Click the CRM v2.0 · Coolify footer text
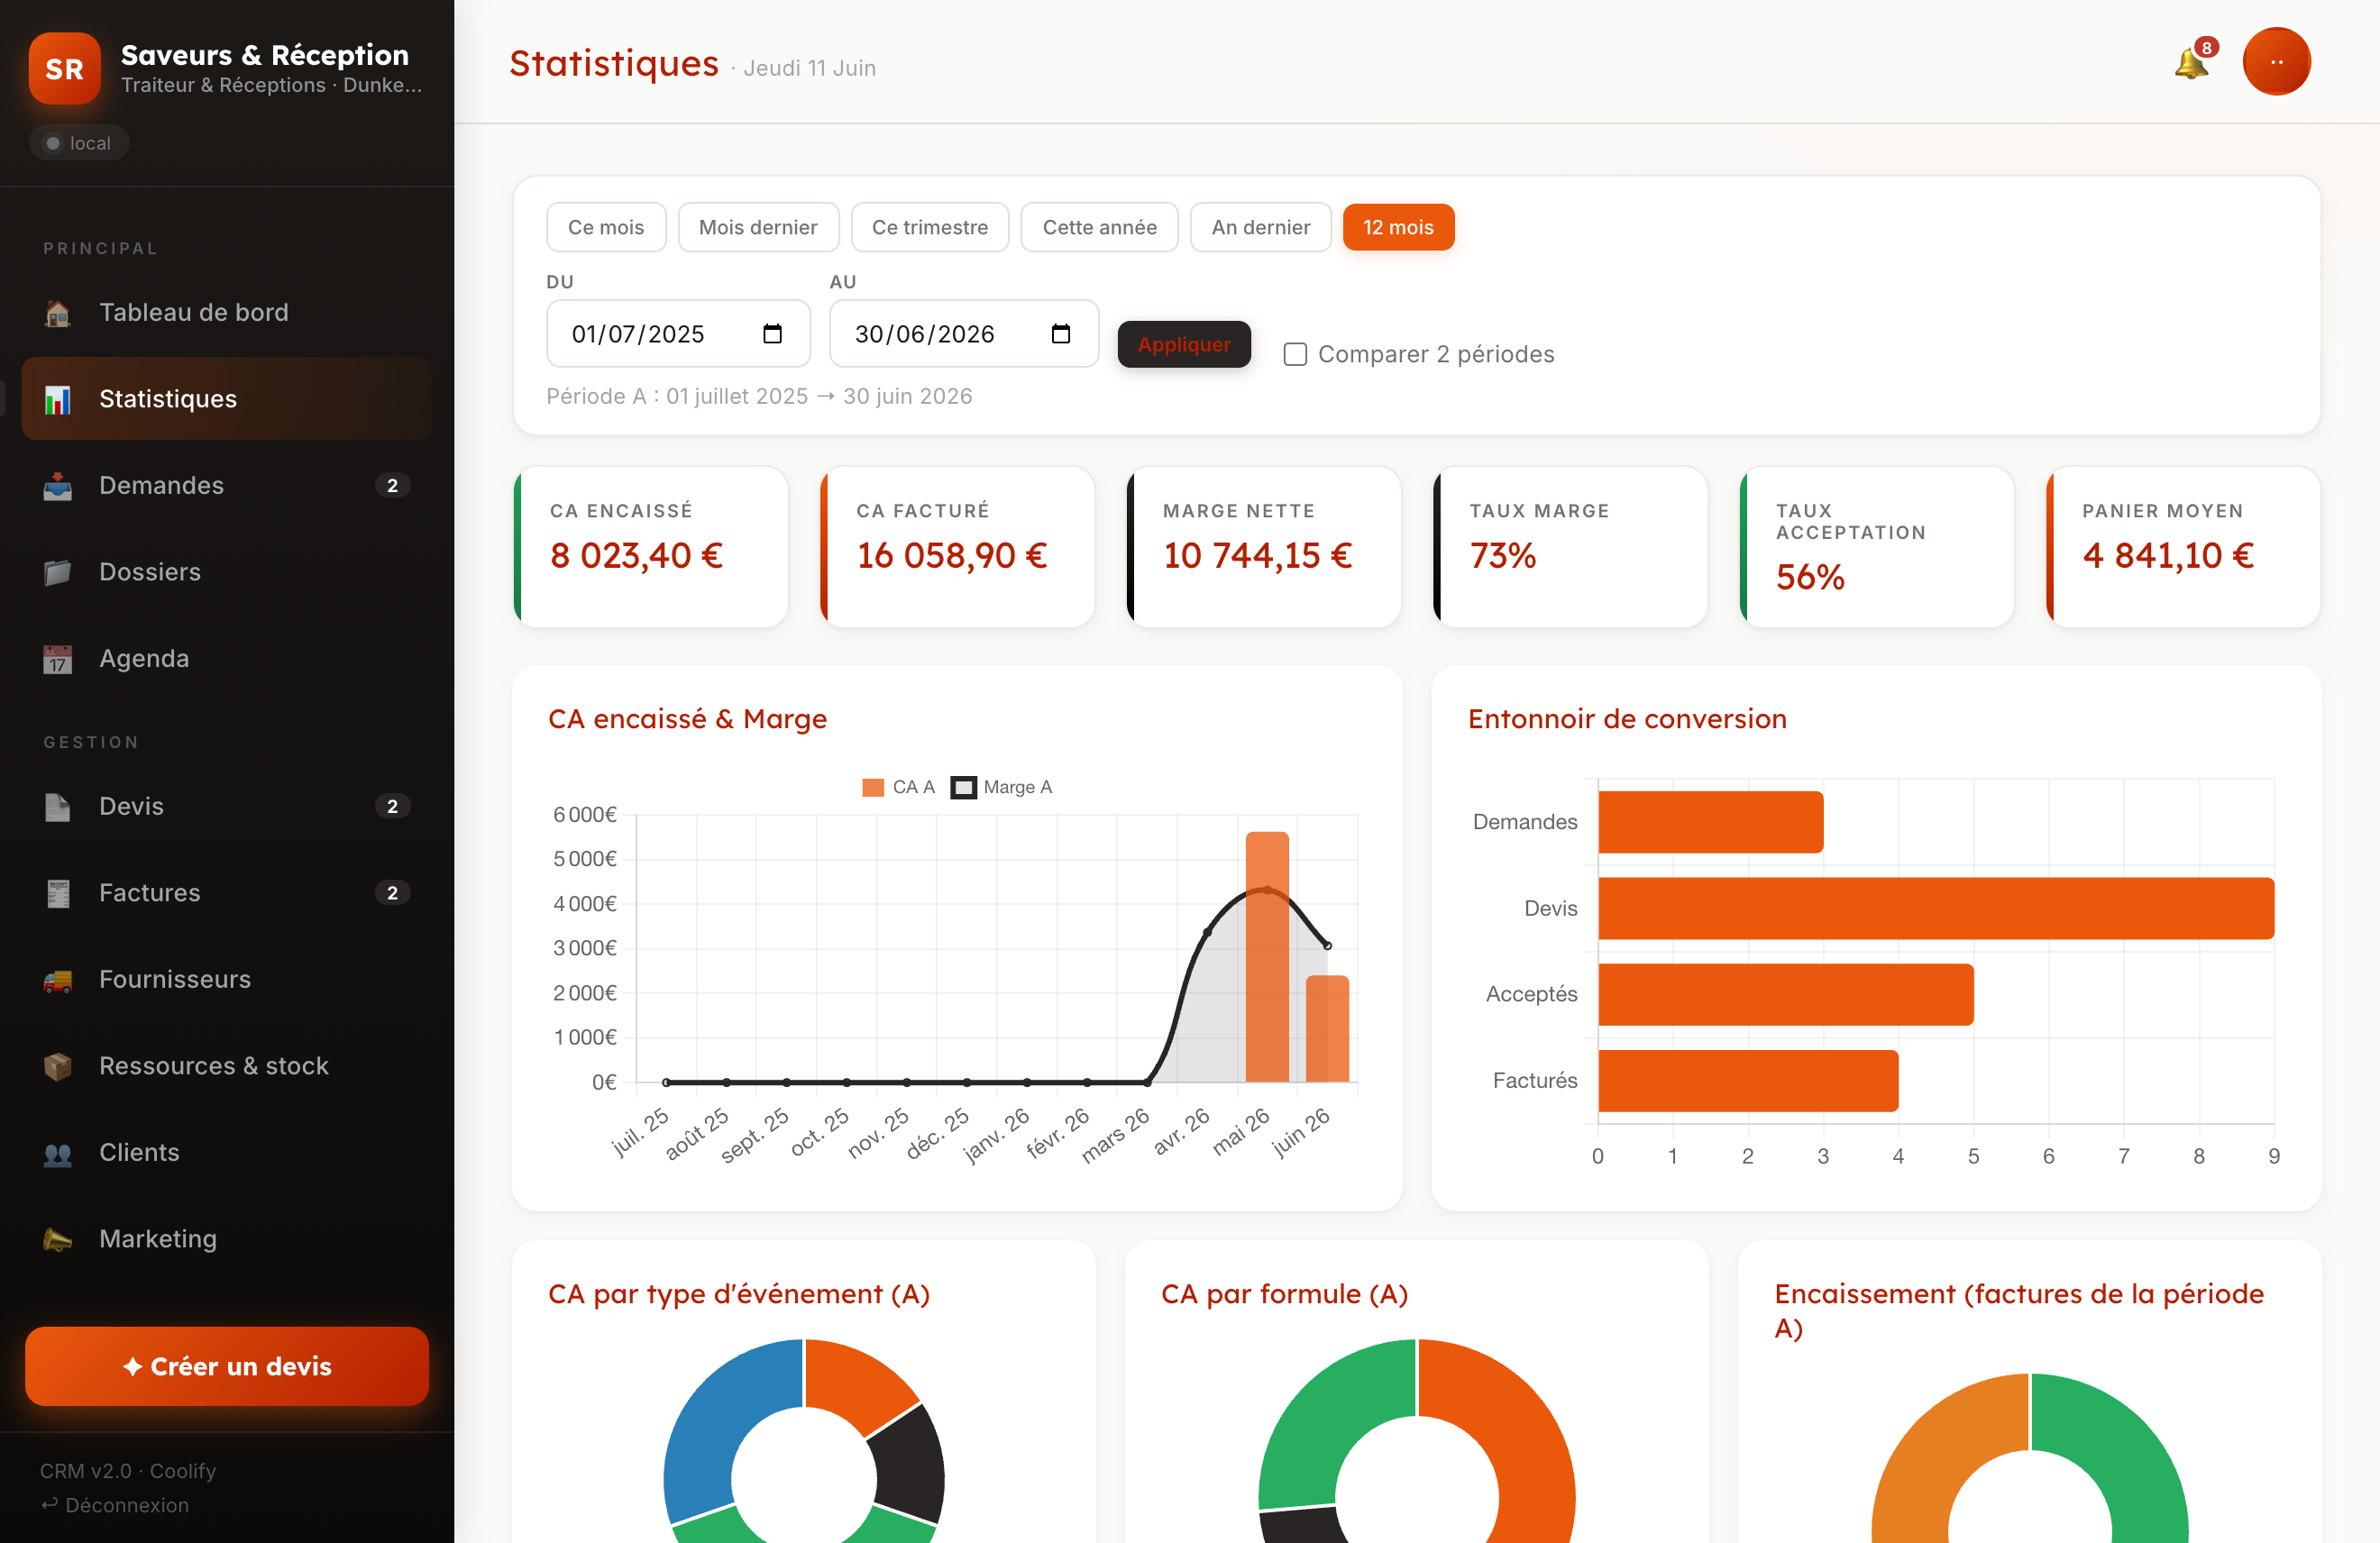2380x1543 pixels. coord(128,1471)
